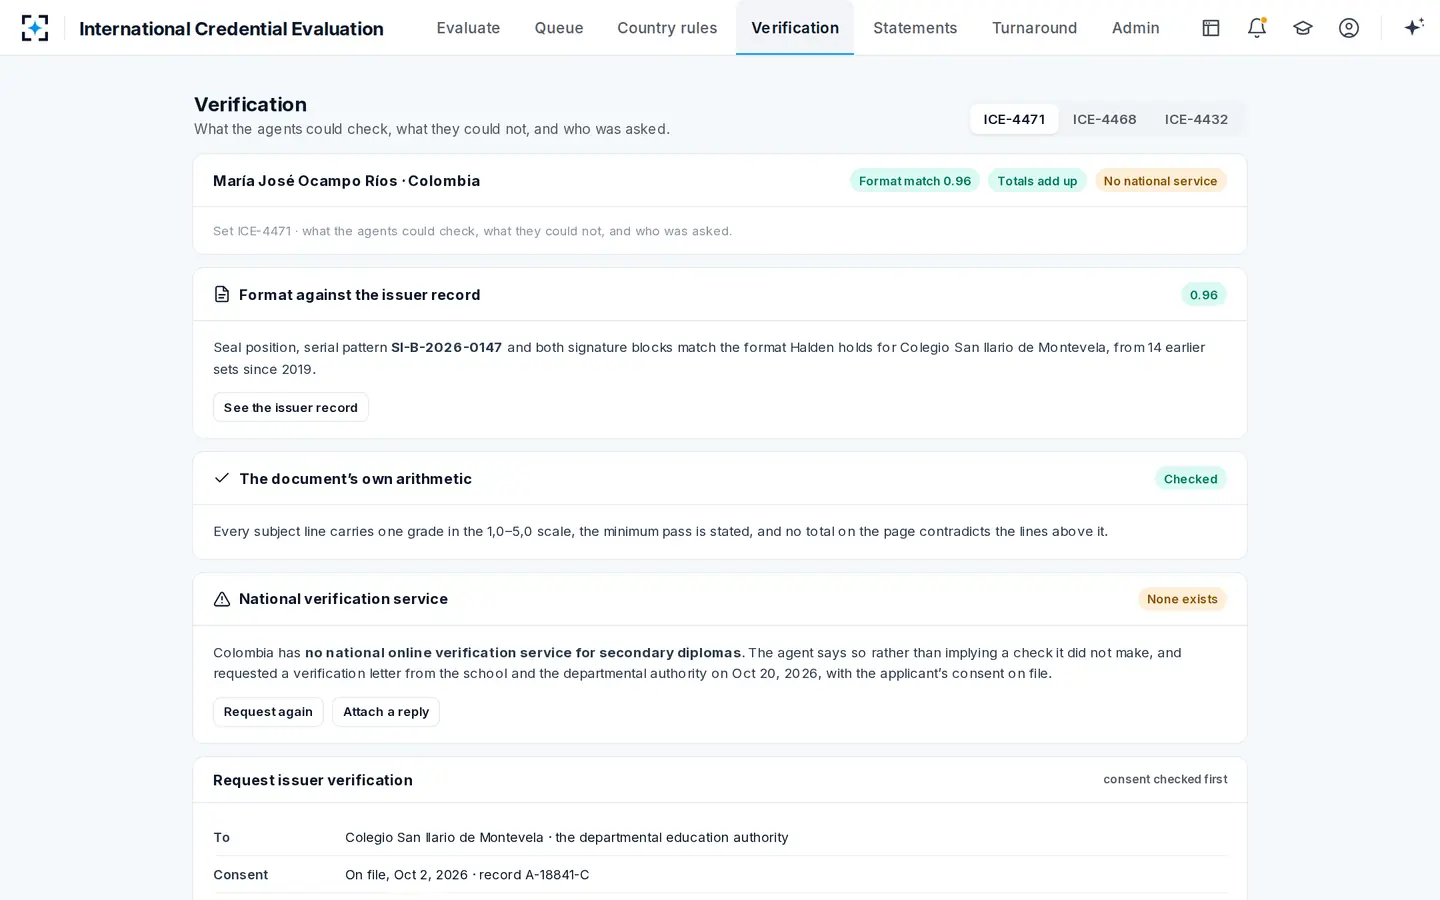Click the Totals add up badge
Viewport: 1440px width, 900px height.
pyautogui.click(x=1037, y=181)
